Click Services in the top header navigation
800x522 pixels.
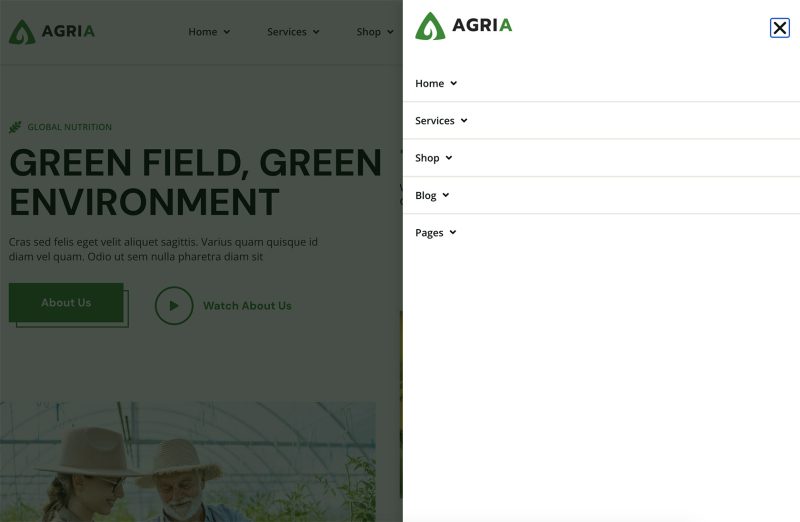pos(287,32)
